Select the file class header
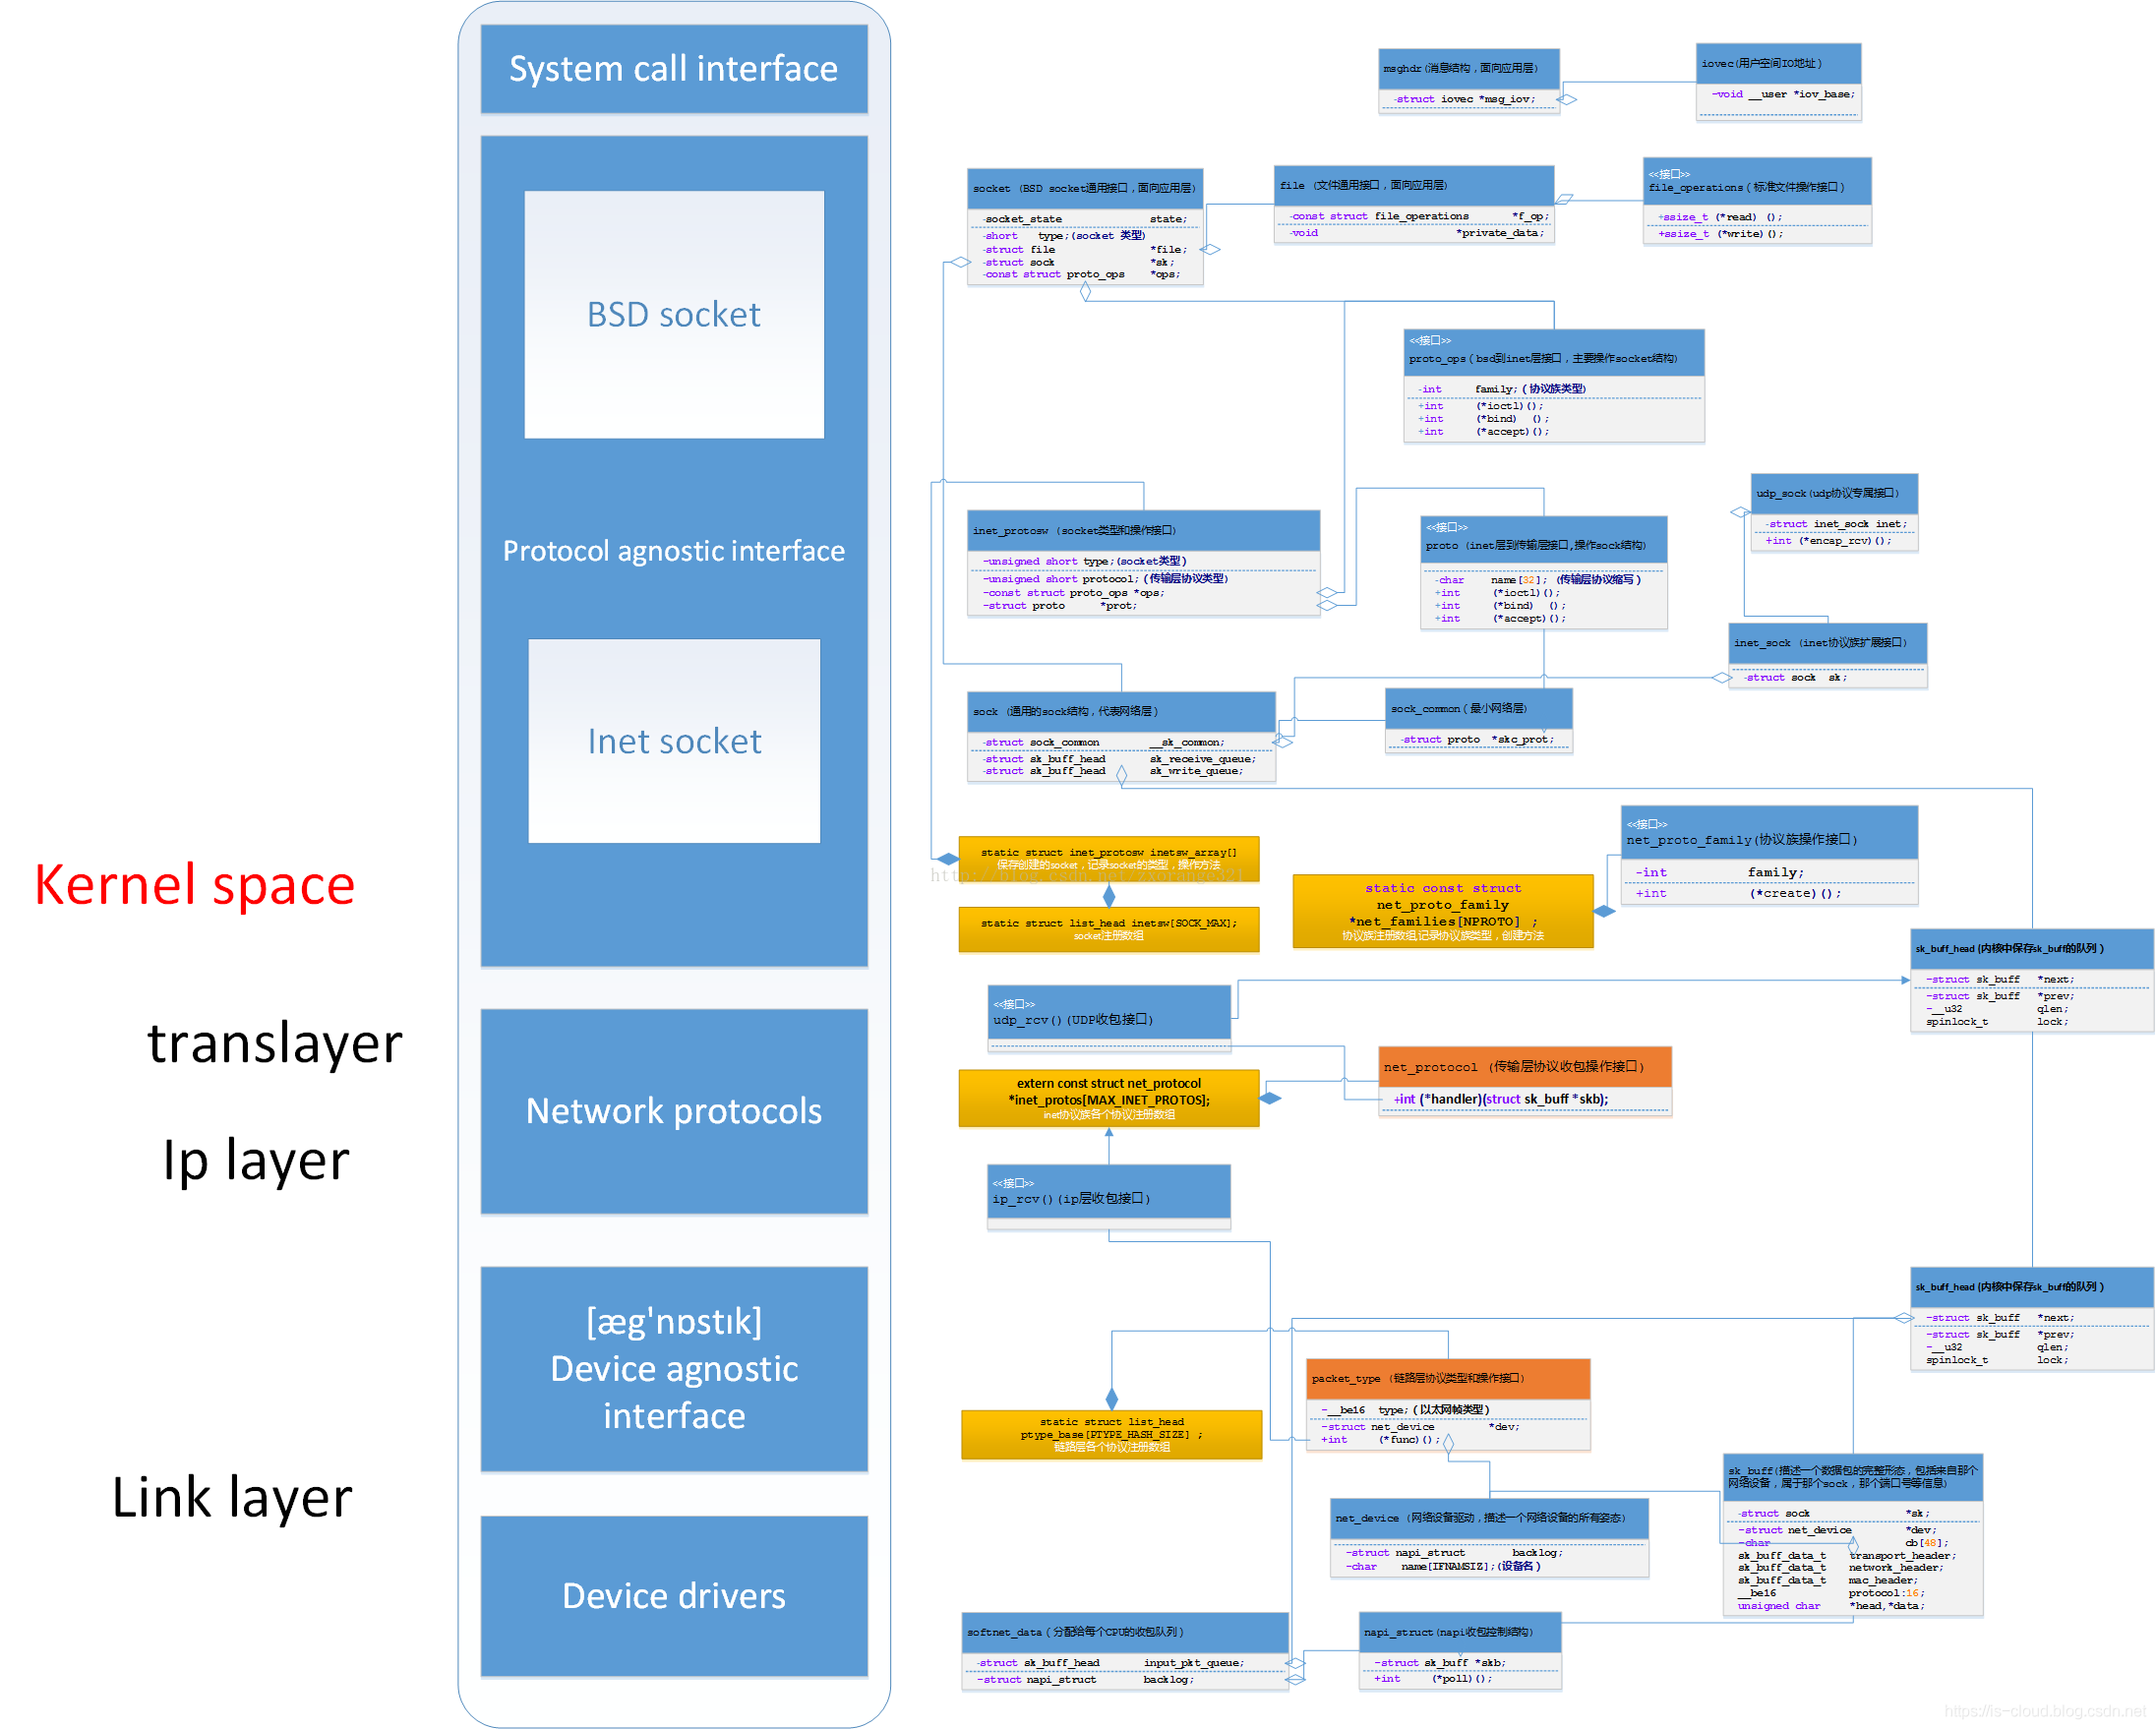 [1414, 185]
